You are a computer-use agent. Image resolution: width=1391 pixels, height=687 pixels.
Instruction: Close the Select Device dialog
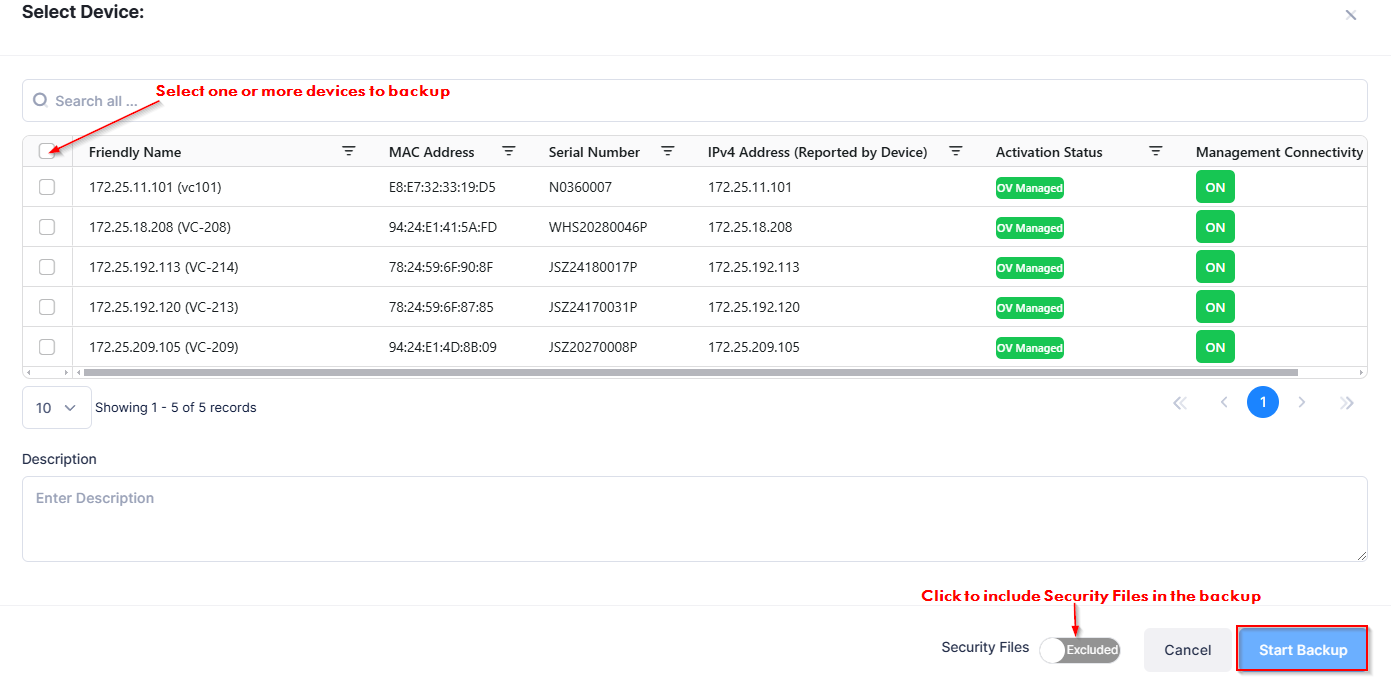coord(1351,15)
